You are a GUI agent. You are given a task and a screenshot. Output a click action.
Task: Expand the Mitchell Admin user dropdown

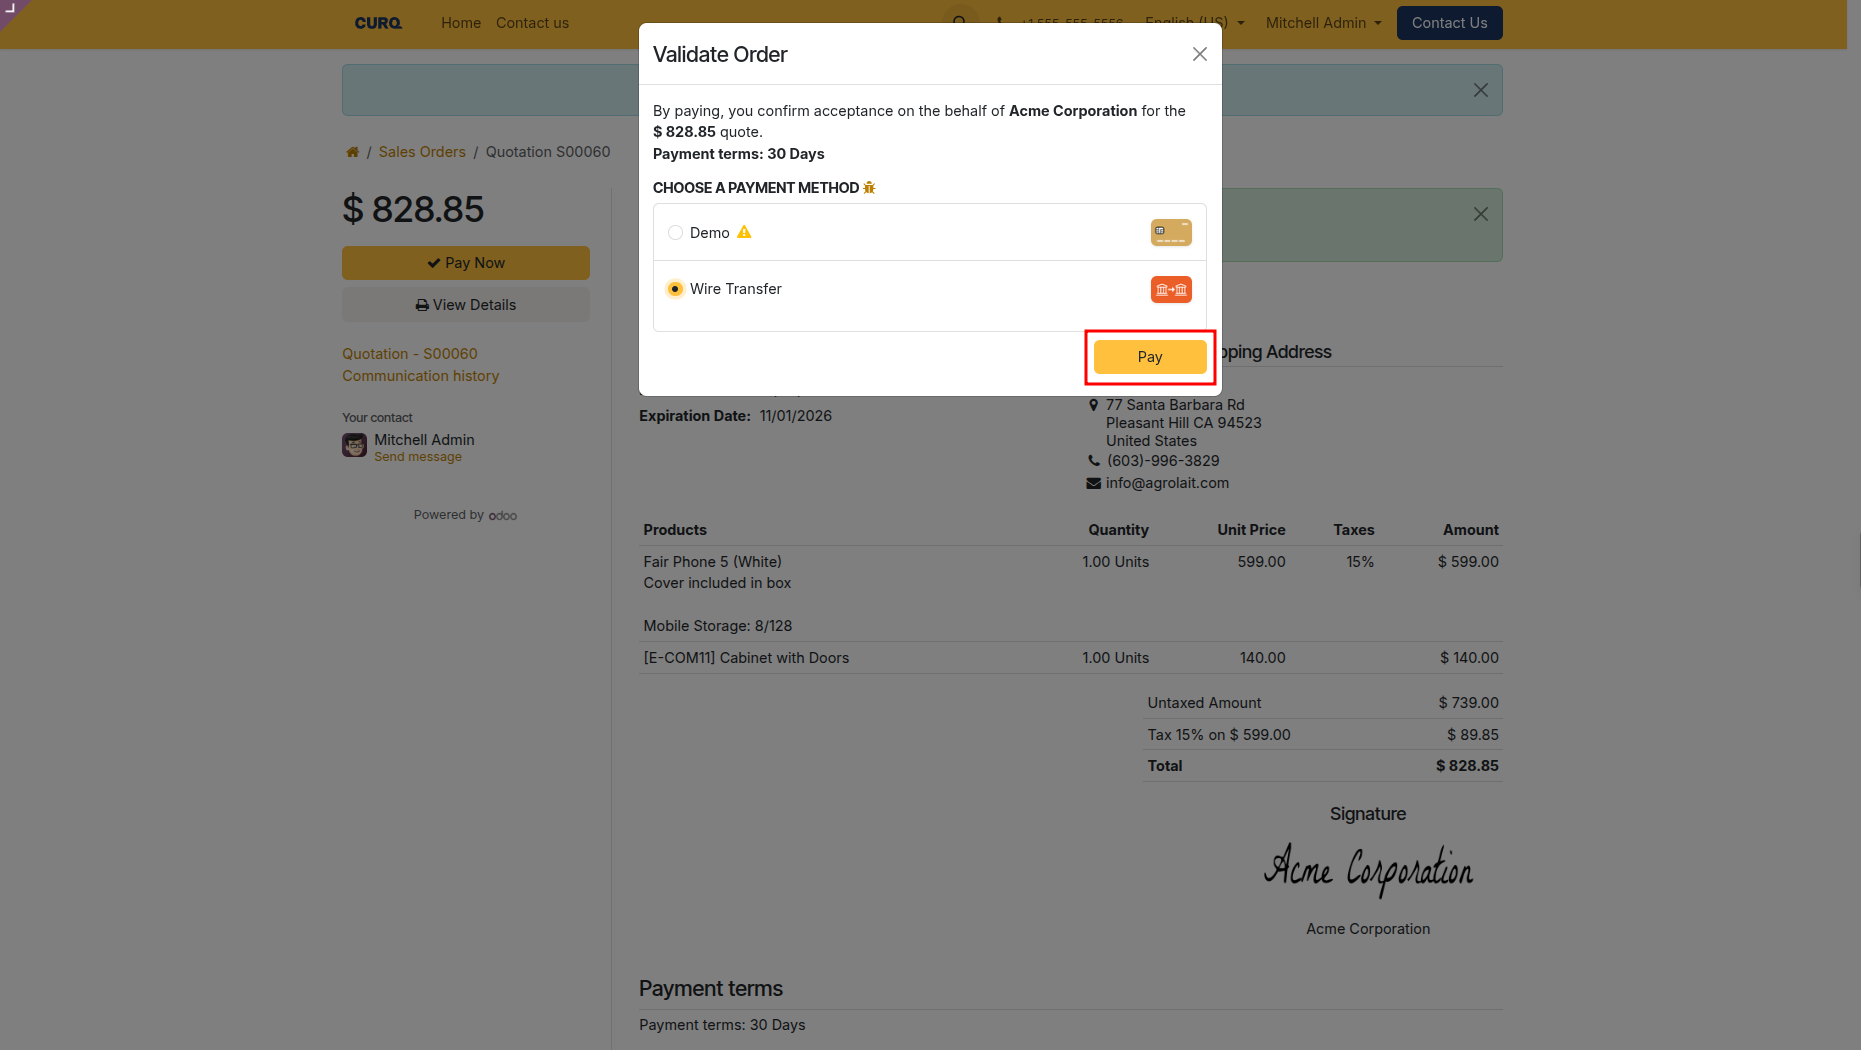click(1323, 23)
